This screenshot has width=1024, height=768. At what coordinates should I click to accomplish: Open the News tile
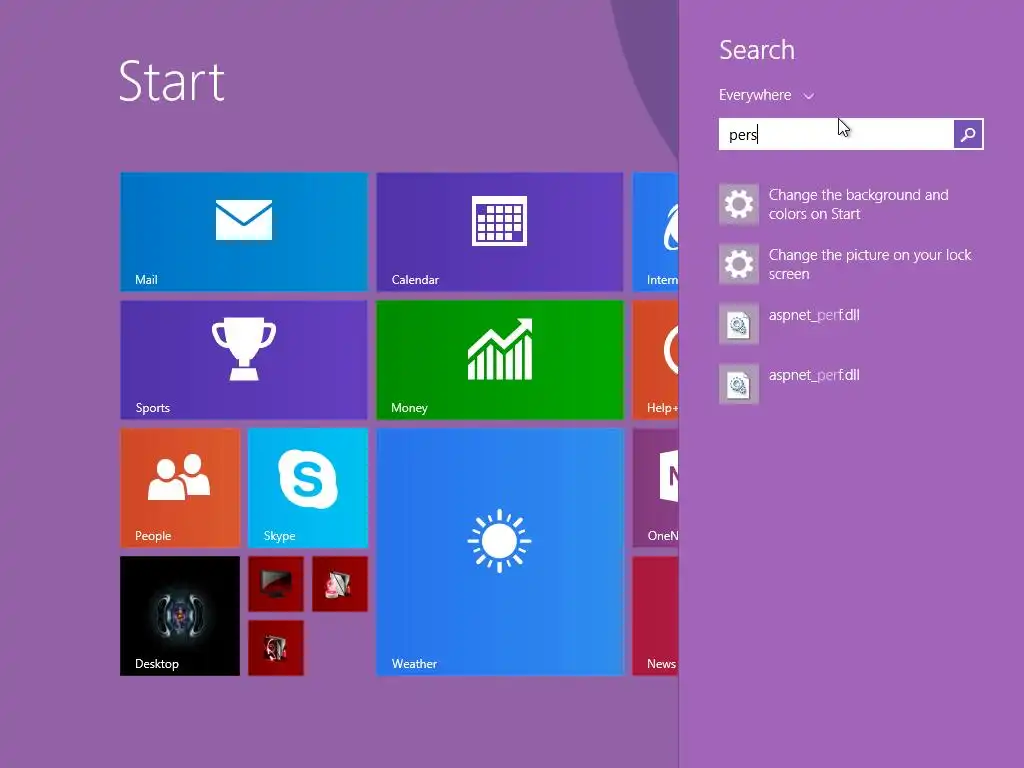[655, 616]
